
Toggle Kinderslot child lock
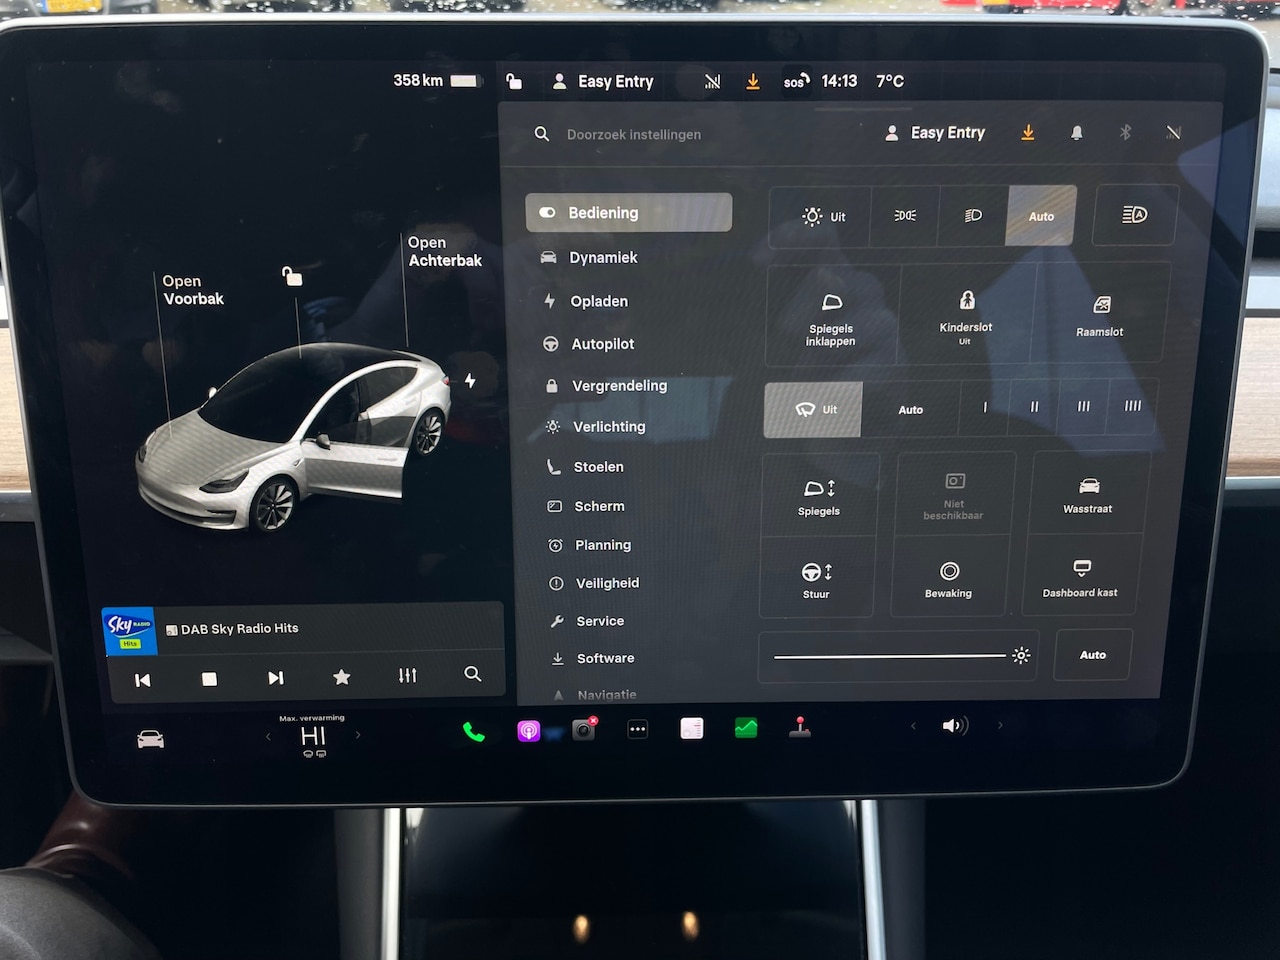point(966,314)
